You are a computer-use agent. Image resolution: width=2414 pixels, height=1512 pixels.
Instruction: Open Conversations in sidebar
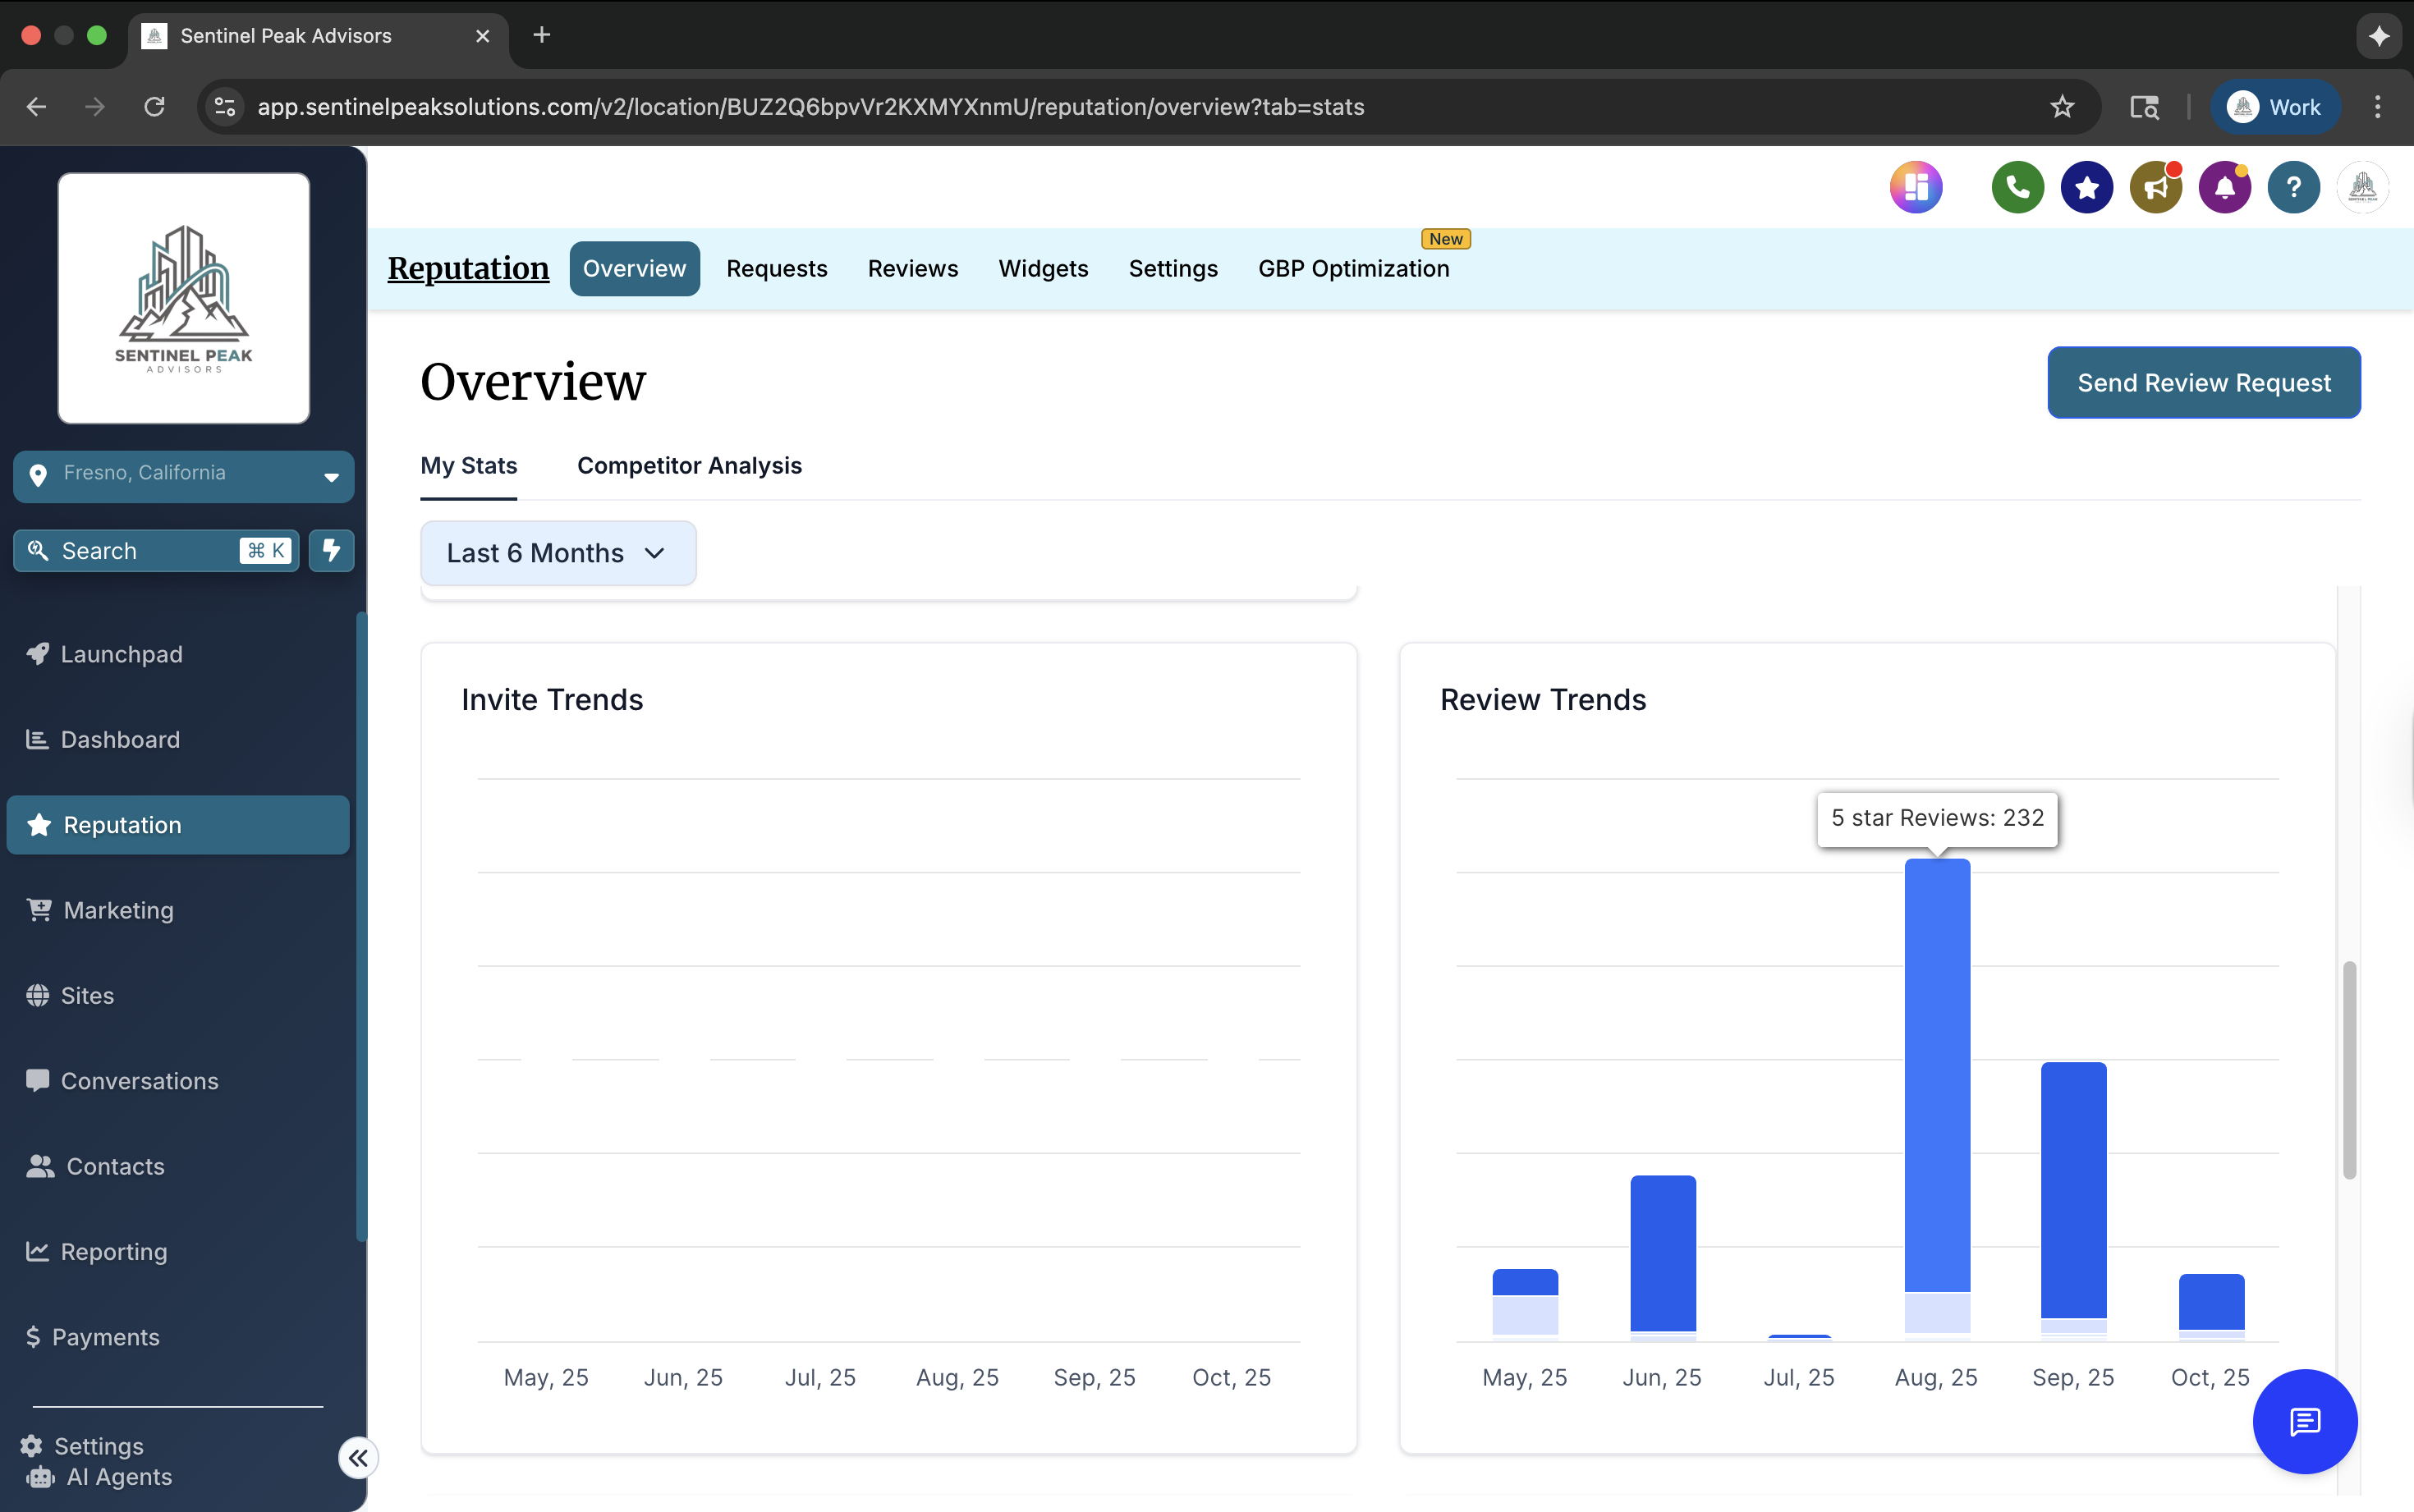click(178, 1081)
